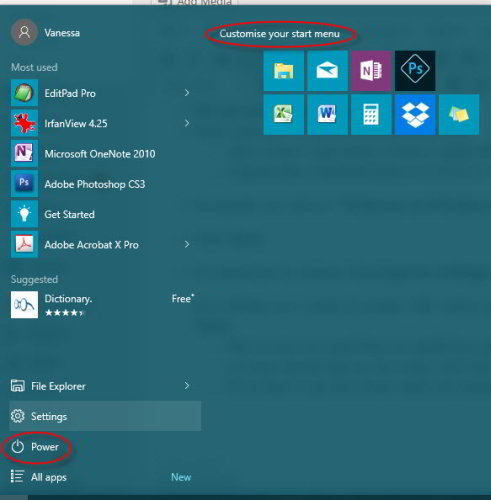Launch the Excel tile
The width and height of the screenshot is (491, 500).
(284, 115)
